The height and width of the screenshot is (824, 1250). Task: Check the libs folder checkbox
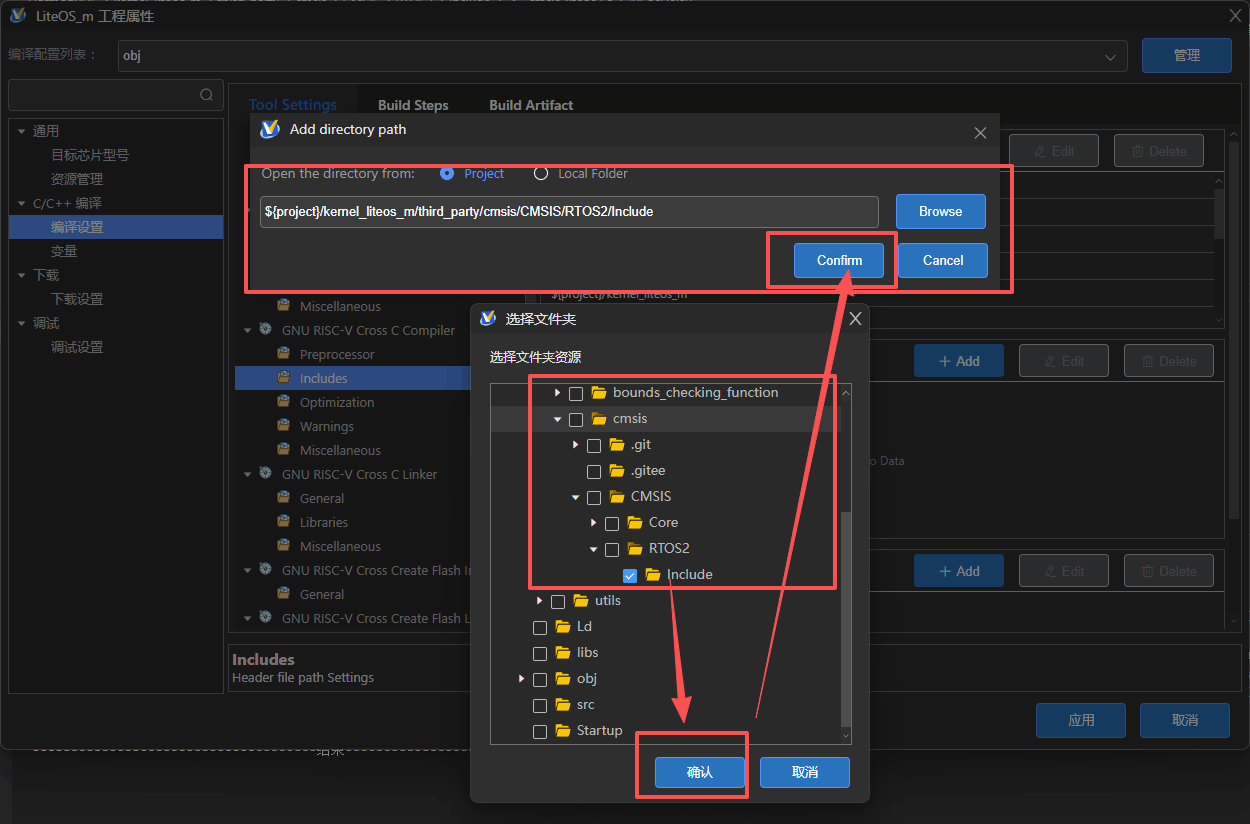[540, 653]
